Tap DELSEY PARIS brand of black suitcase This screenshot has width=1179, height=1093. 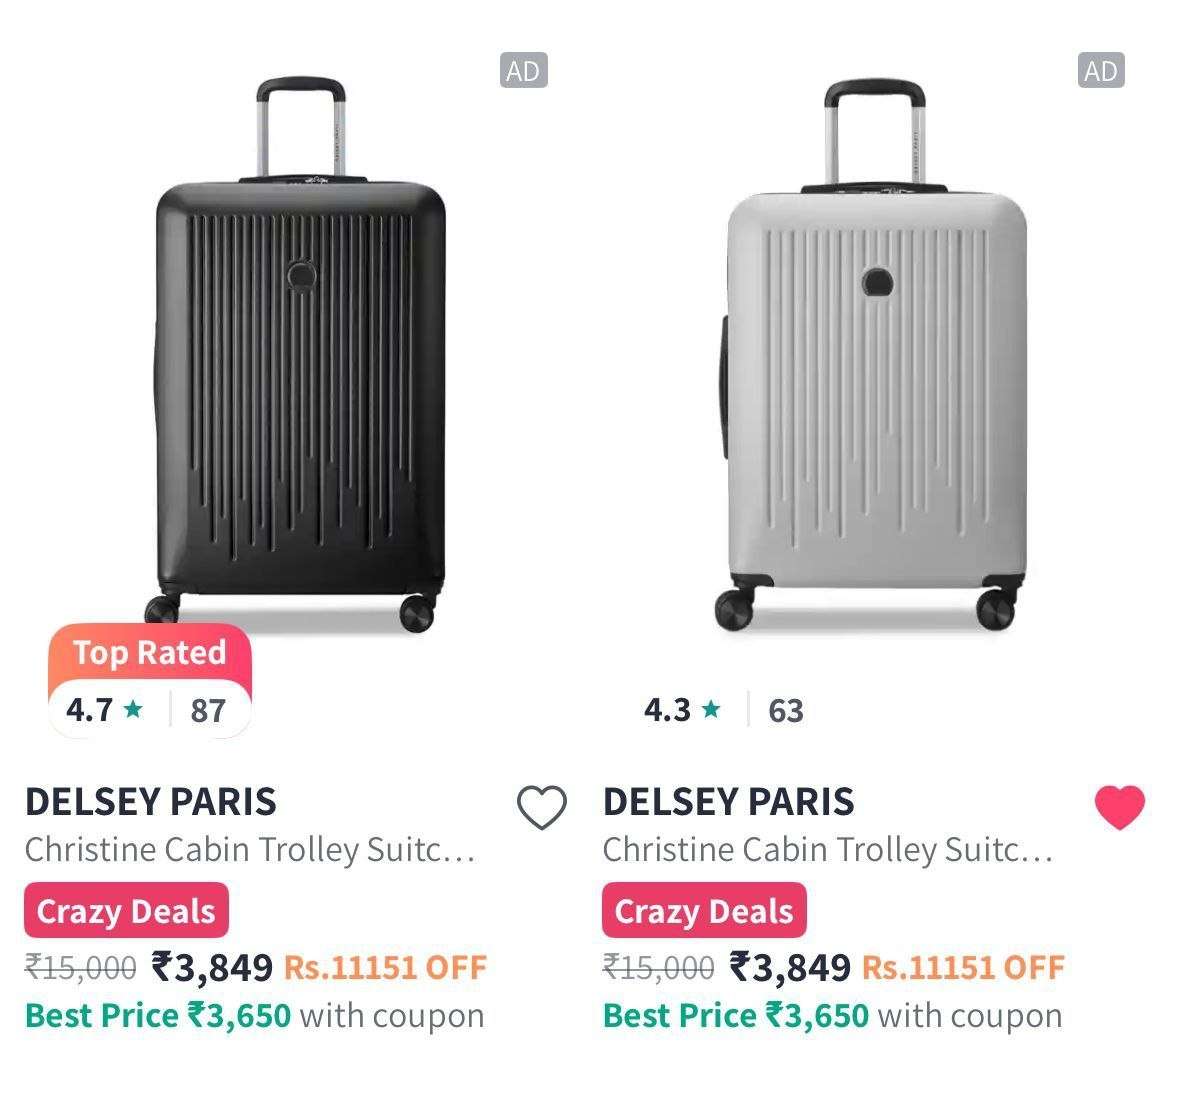tap(150, 802)
